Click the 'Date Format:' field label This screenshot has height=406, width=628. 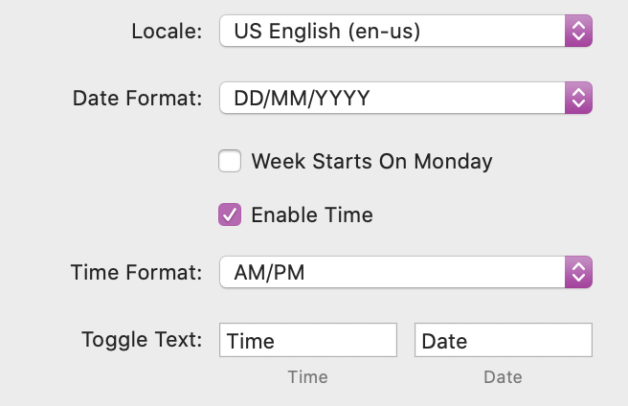[x=138, y=98]
